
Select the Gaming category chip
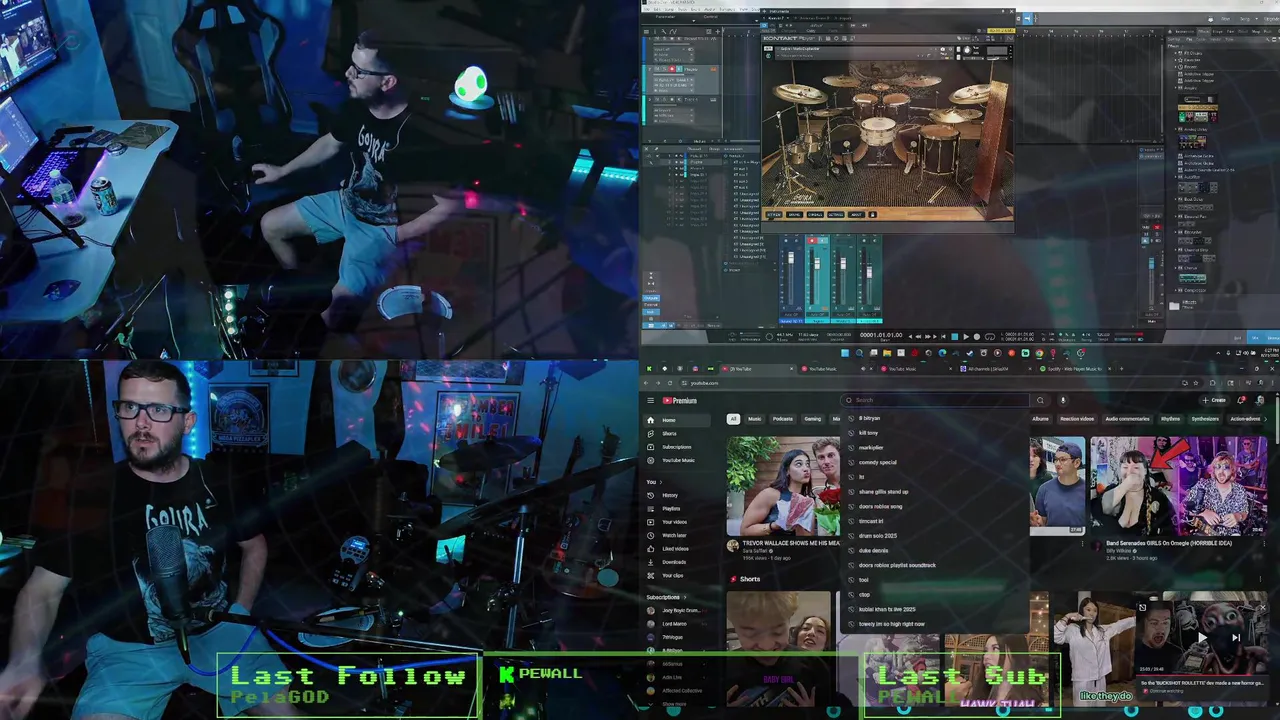point(813,419)
